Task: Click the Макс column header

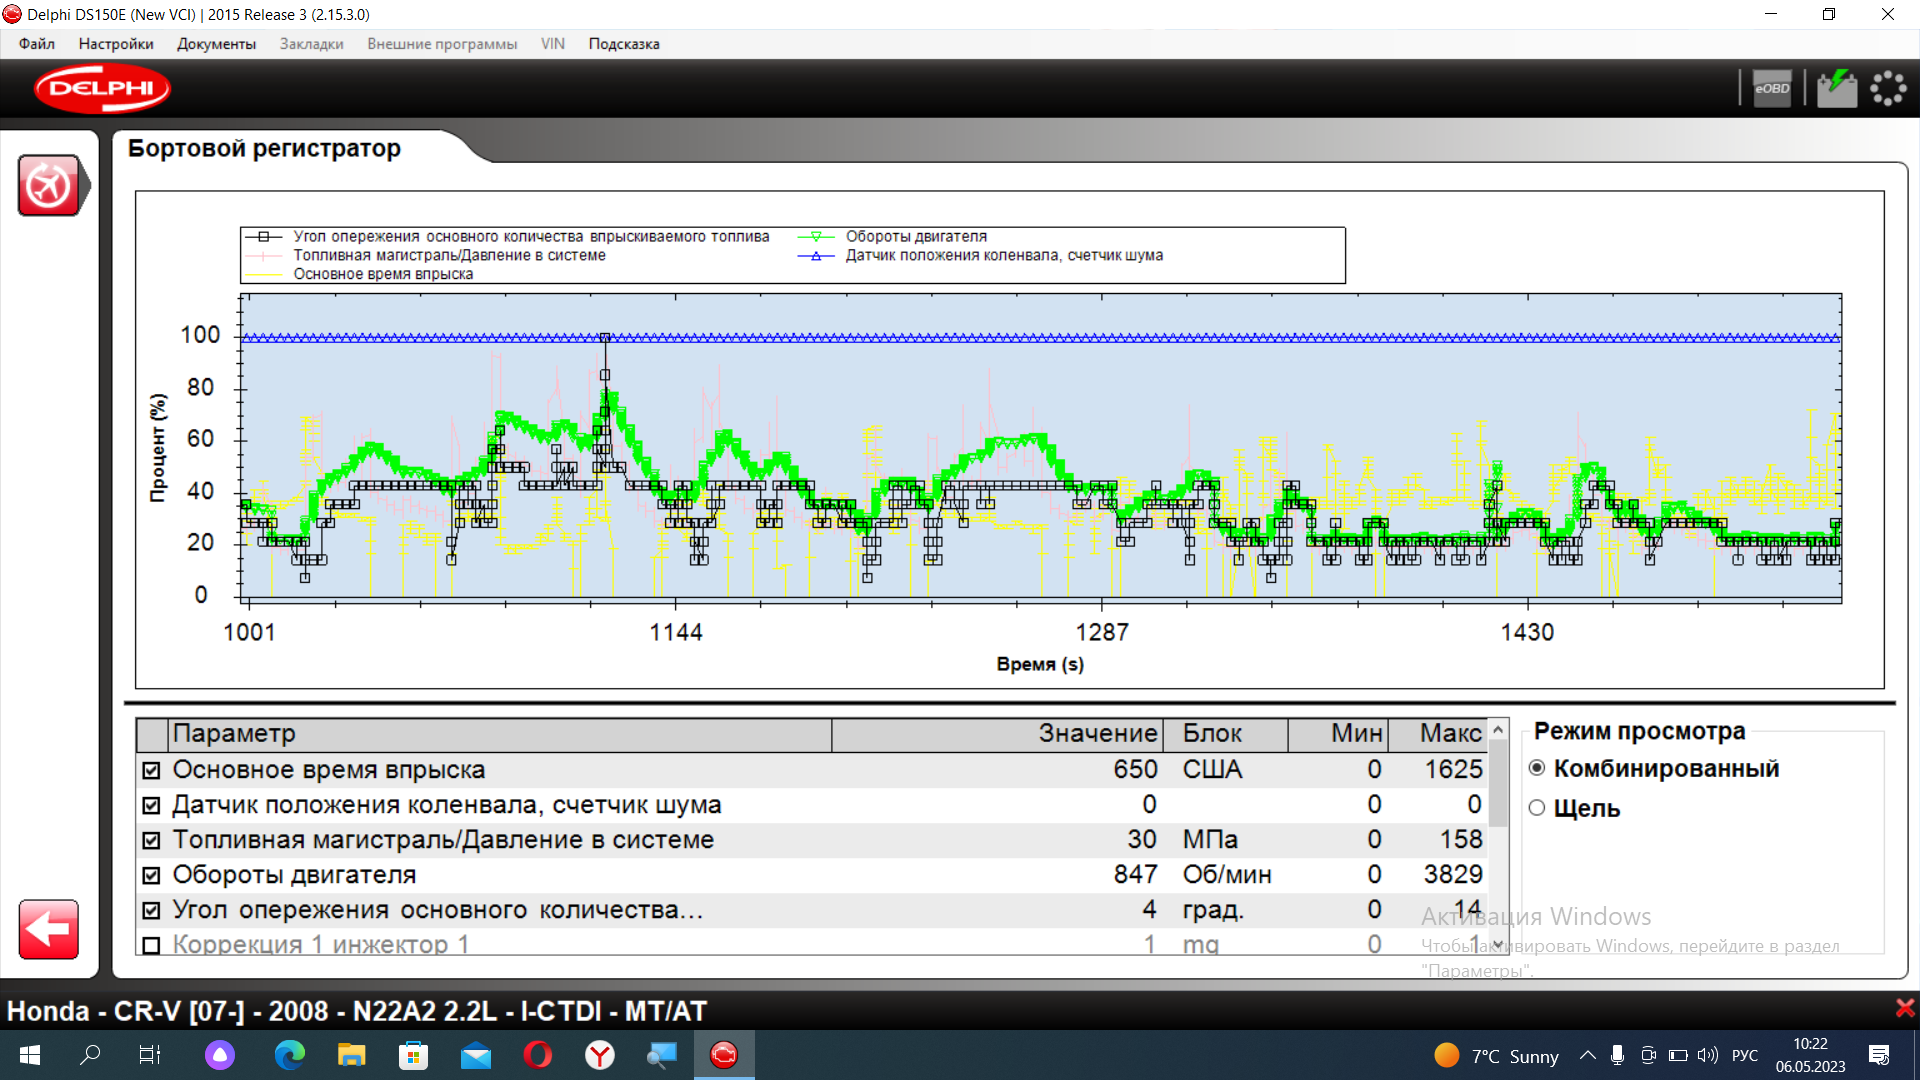Action: coord(1438,734)
